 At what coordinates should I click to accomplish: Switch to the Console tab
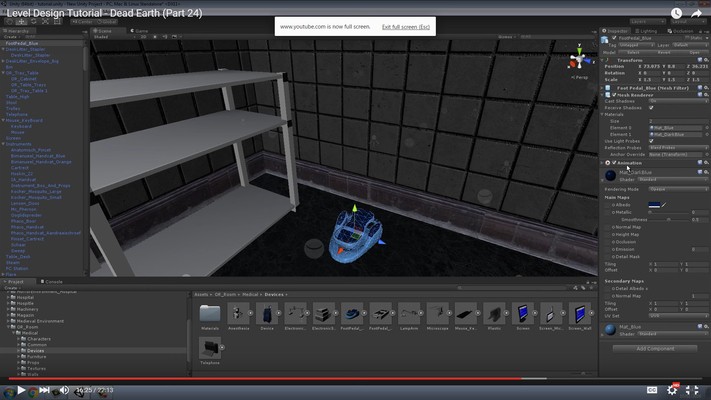[51, 282]
